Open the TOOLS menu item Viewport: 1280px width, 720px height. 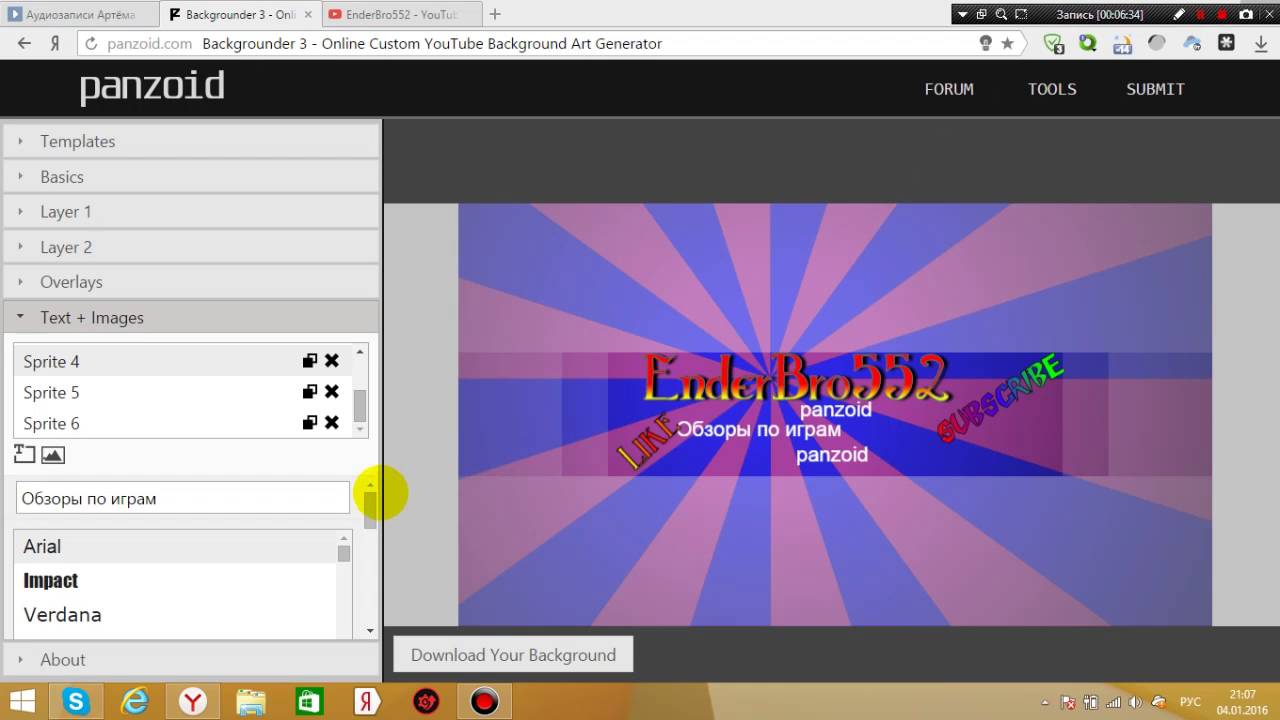coord(1052,89)
